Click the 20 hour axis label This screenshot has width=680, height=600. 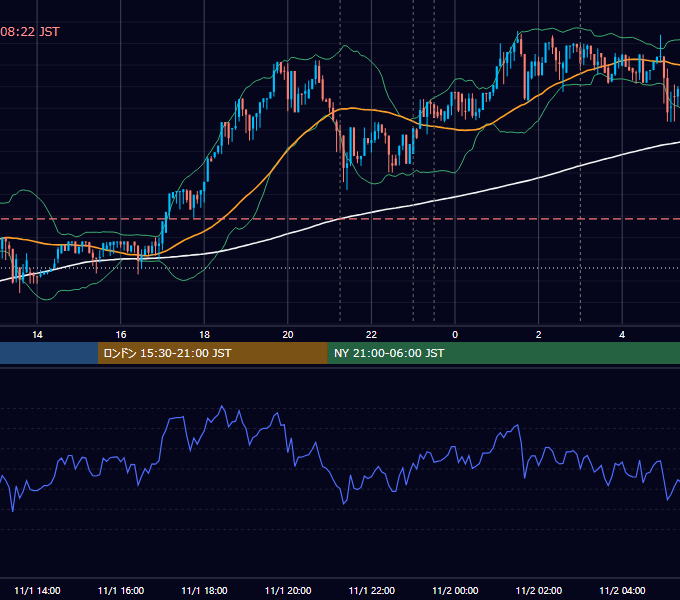pos(288,335)
